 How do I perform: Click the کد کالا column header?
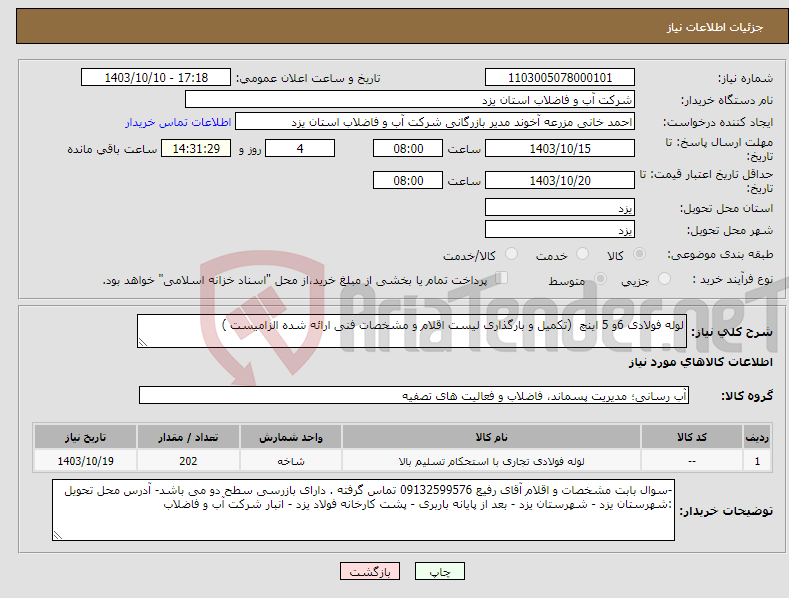tap(692, 437)
